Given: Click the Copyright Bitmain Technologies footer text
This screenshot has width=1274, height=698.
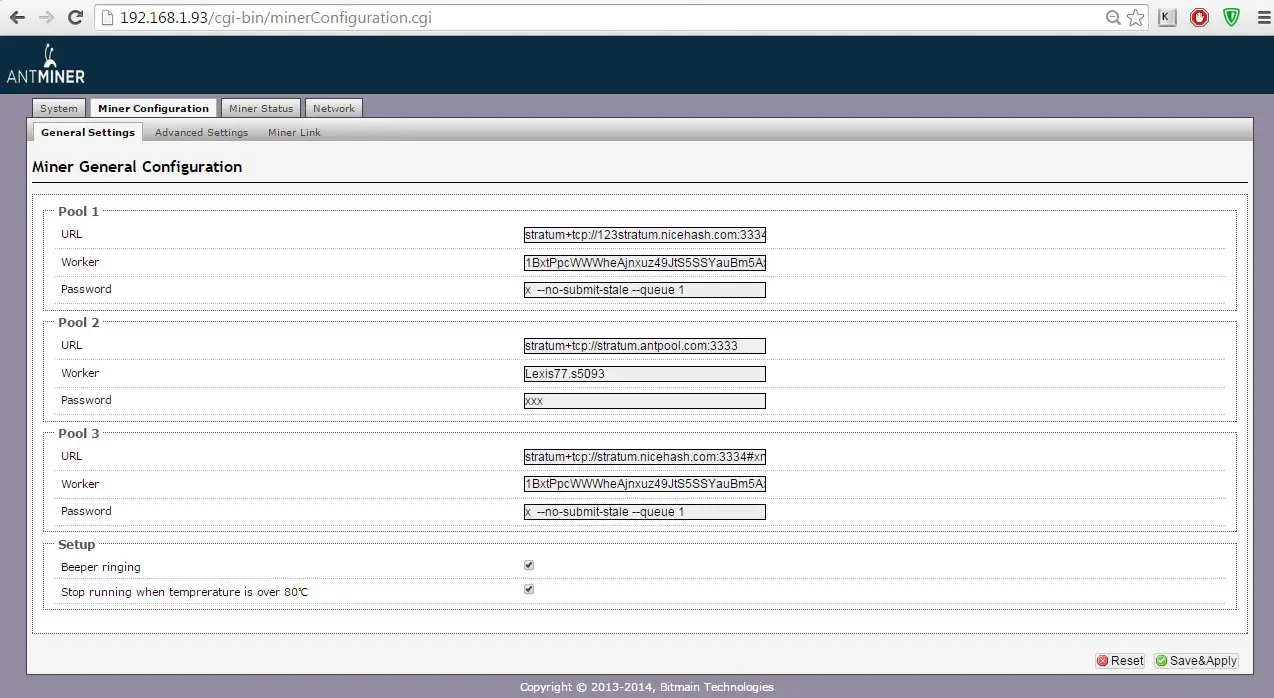Looking at the screenshot, I should (x=647, y=687).
